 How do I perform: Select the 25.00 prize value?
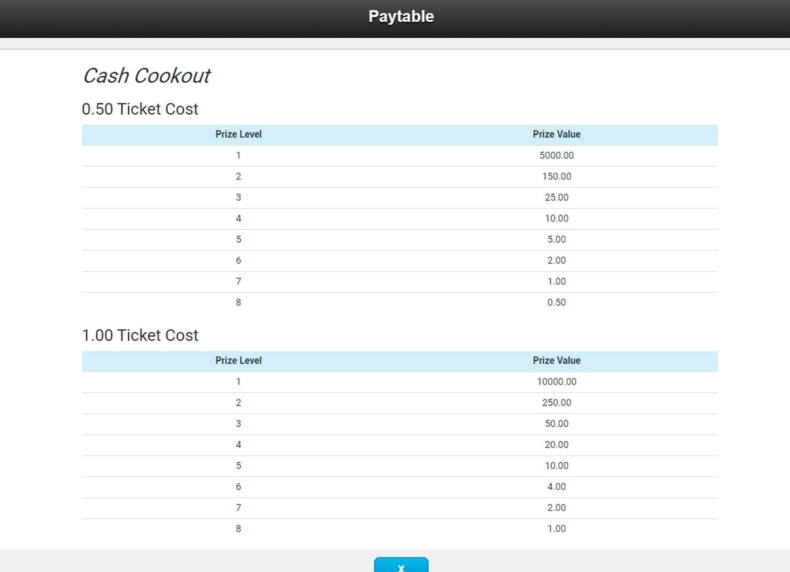tap(556, 198)
